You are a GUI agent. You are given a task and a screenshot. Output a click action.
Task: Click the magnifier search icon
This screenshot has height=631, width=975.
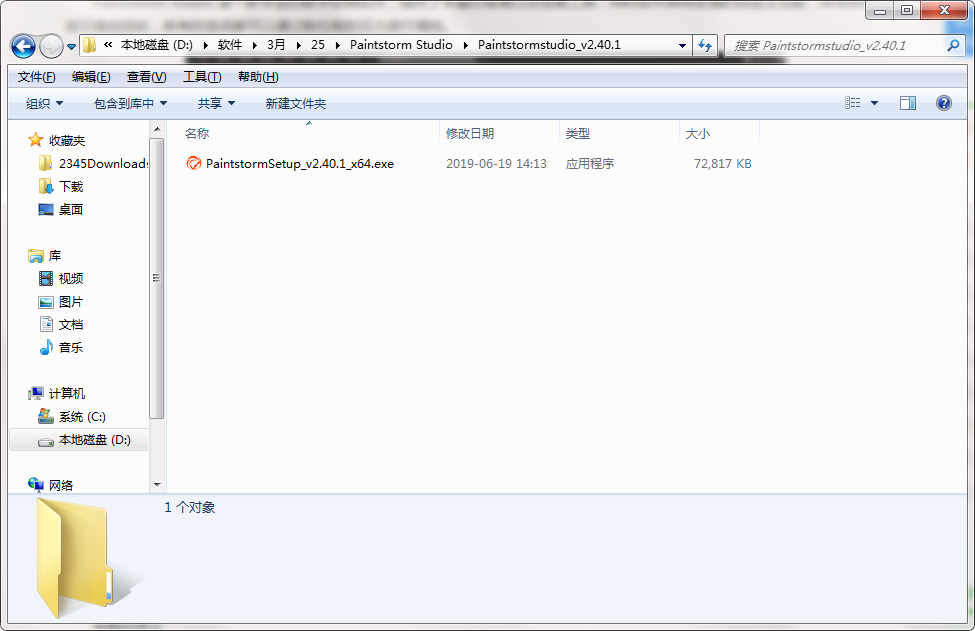coord(953,45)
